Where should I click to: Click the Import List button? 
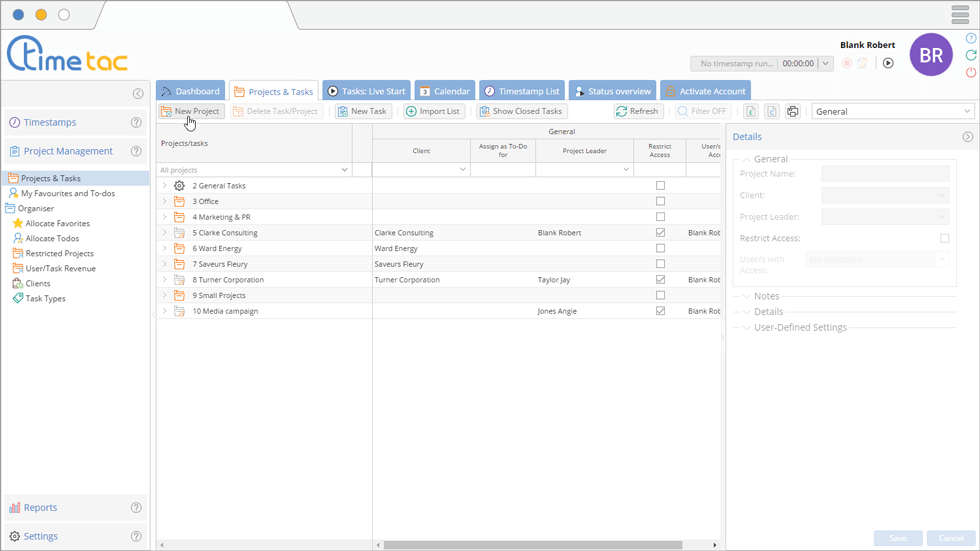click(x=434, y=111)
